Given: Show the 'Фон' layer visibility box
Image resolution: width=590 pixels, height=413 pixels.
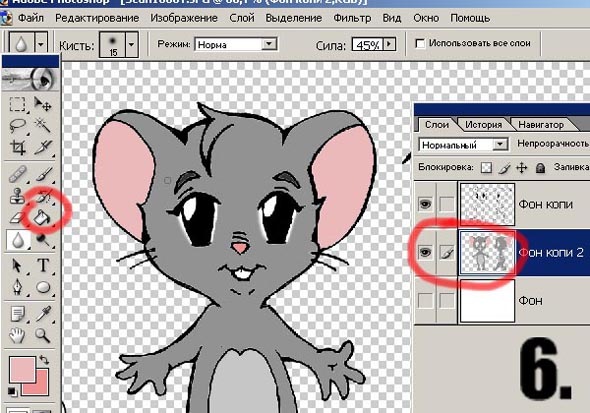Looking at the screenshot, I should point(425,301).
